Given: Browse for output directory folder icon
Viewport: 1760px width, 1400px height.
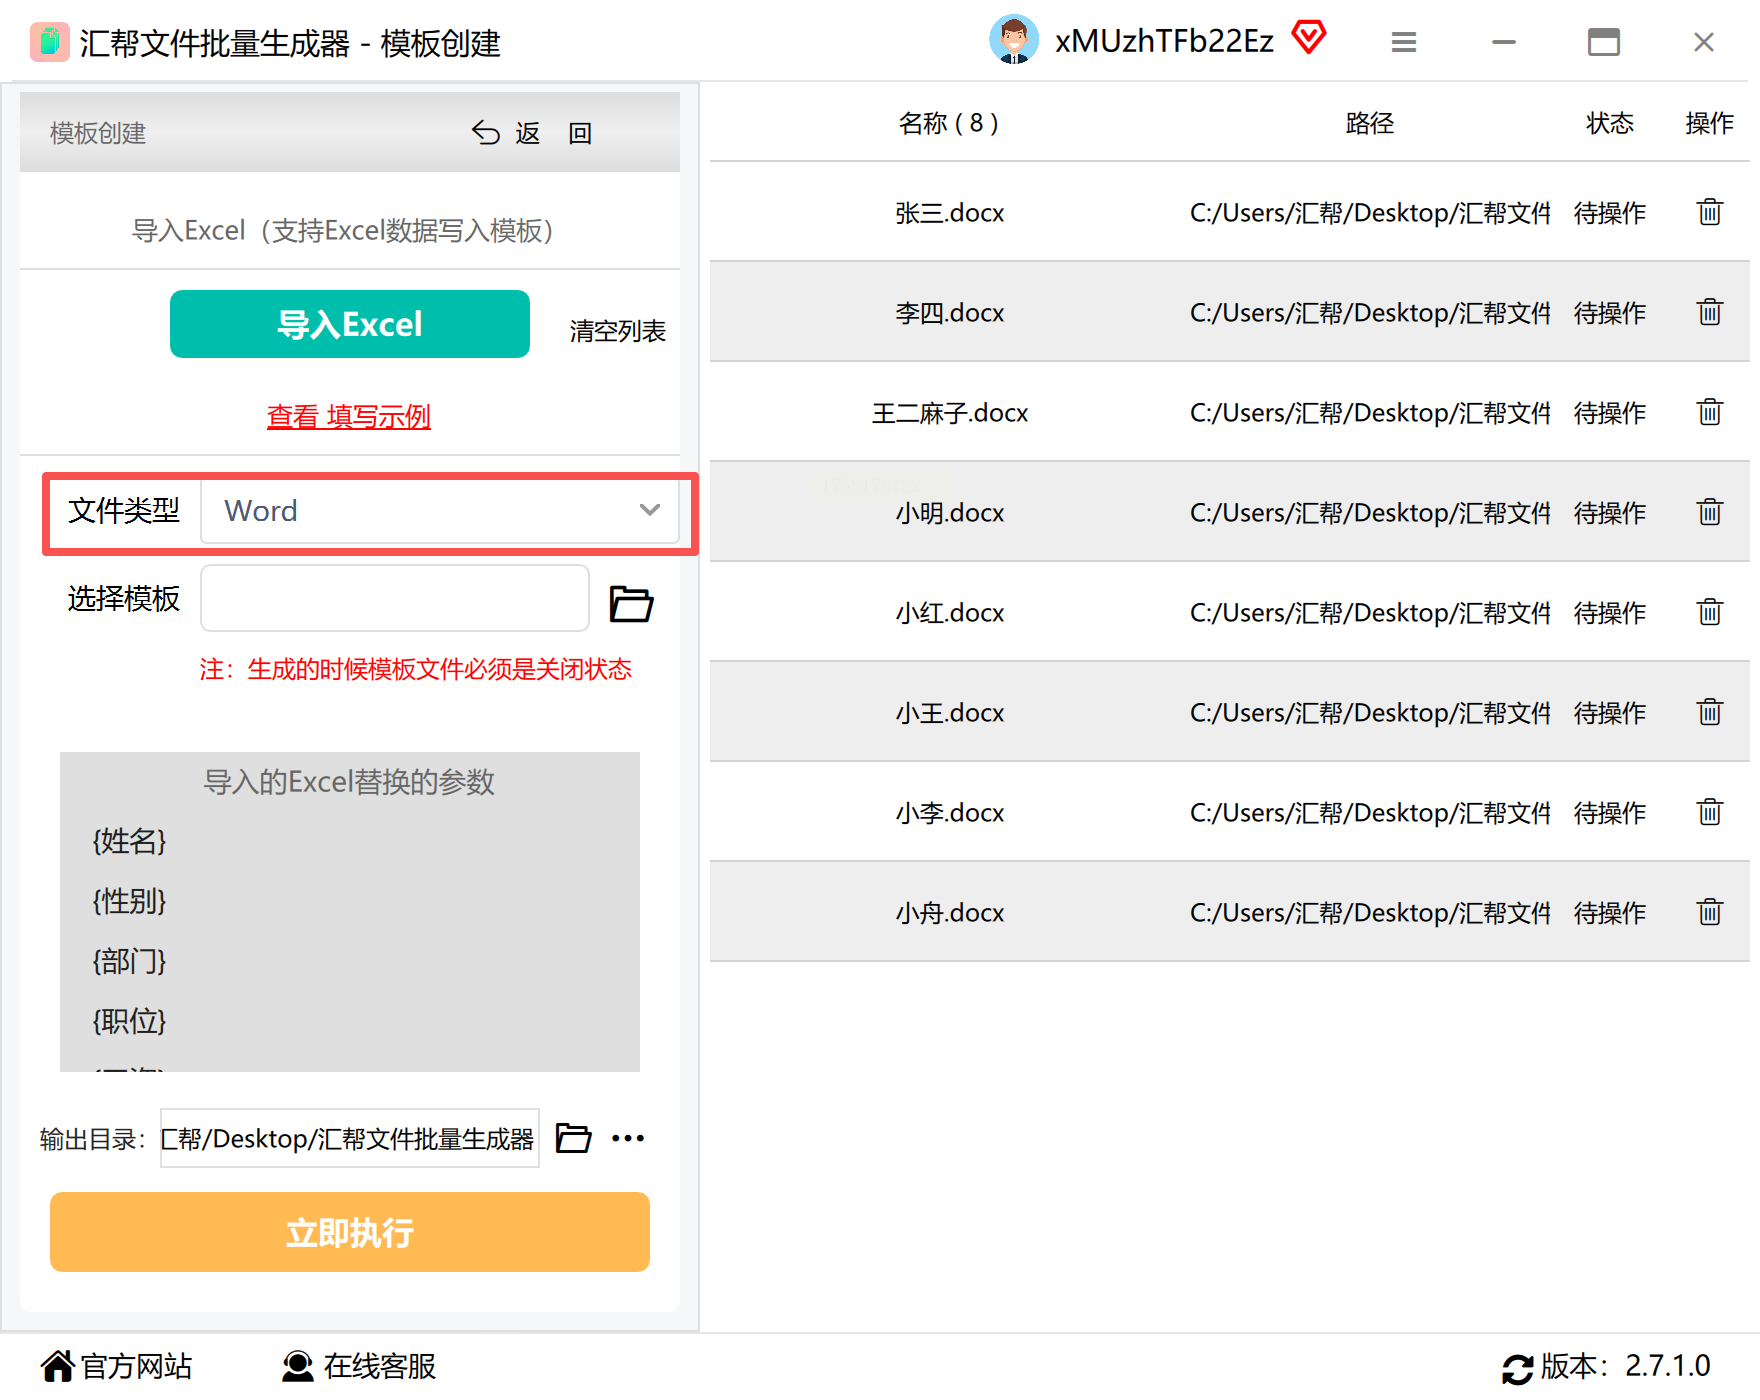Looking at the screenshot, I should pos(573,1138).
